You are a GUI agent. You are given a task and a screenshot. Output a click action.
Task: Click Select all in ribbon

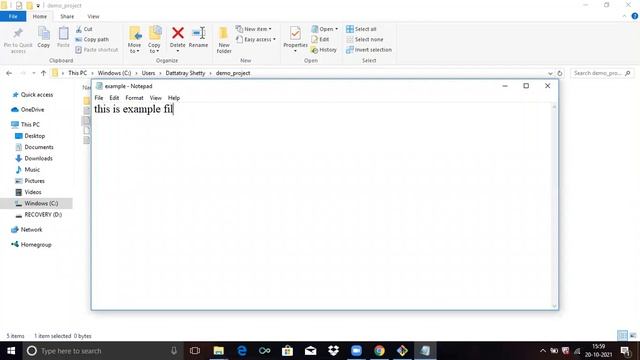pos(361,29)
